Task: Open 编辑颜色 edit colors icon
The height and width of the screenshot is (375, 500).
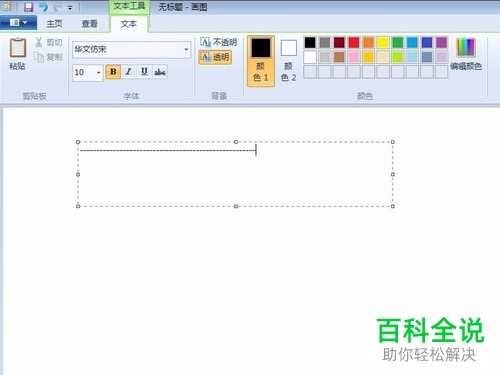Action: pyautogui.click(x=466, y=48)
